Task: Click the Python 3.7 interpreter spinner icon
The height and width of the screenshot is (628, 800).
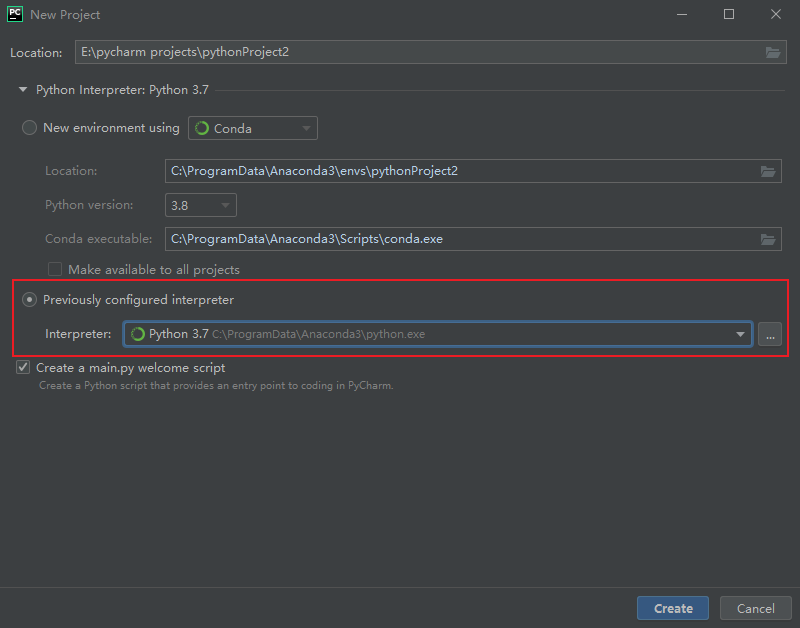Action: [138, 334]
